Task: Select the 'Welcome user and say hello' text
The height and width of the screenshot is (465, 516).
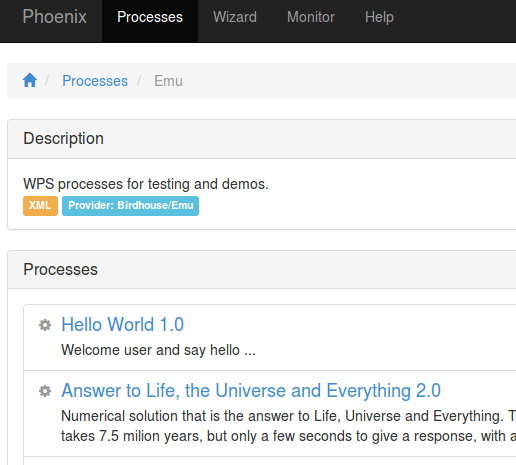Action: 158,350
